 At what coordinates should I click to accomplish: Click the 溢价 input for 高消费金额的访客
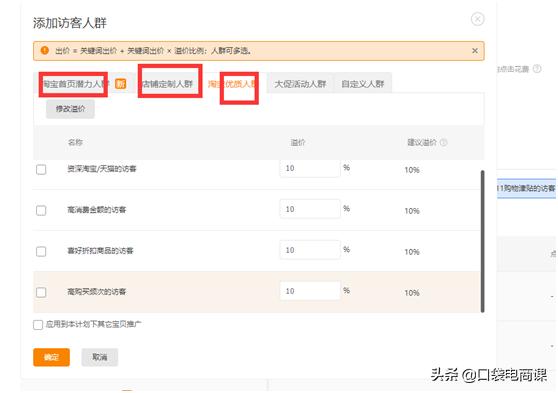click(310, 209)
